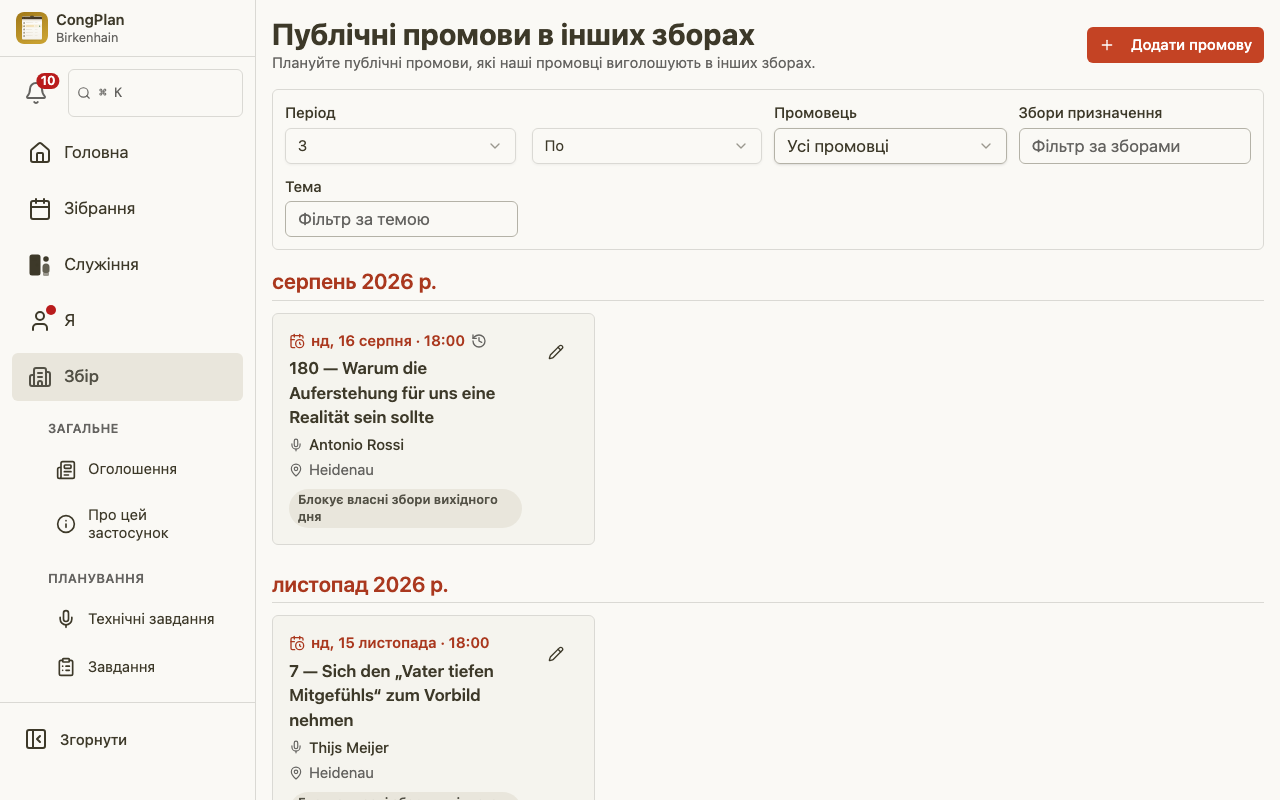Open the Зібрання section
The image size is (1280, 800).
pyautogui.click(x=128, y=209)
